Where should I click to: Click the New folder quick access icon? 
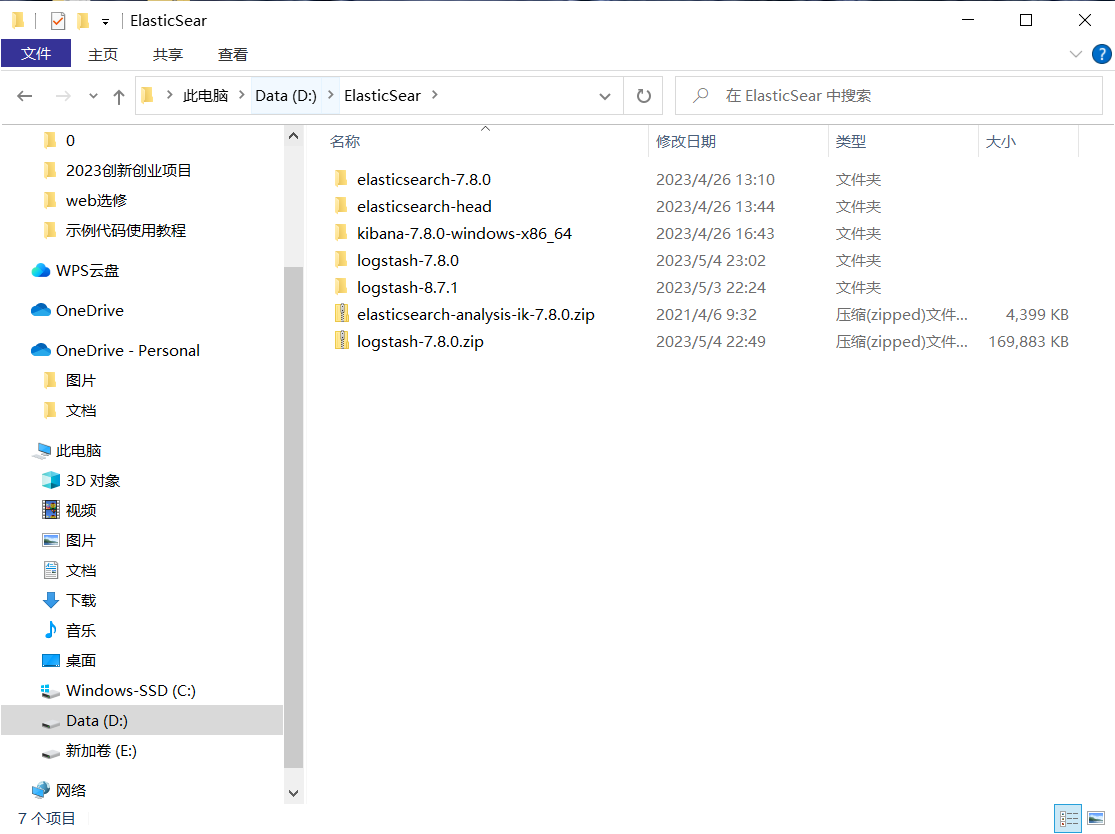83,21
